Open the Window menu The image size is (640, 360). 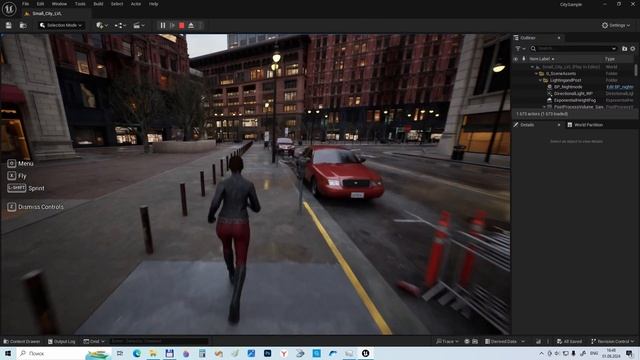(x=59, y=4)
